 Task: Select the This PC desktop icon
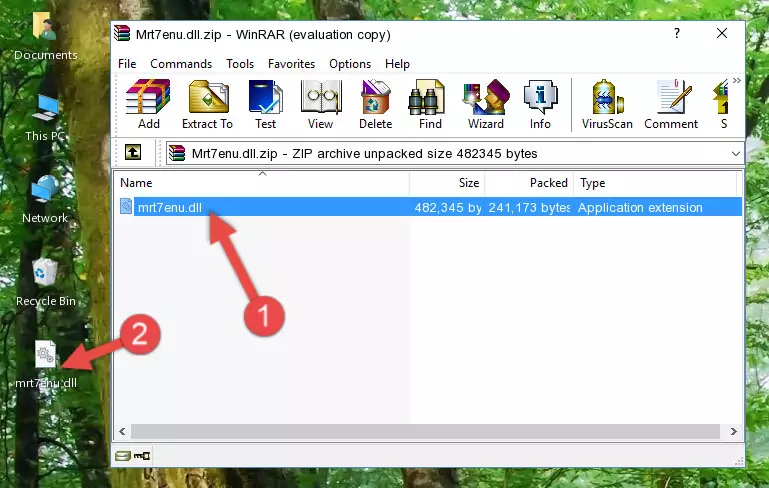45,118
